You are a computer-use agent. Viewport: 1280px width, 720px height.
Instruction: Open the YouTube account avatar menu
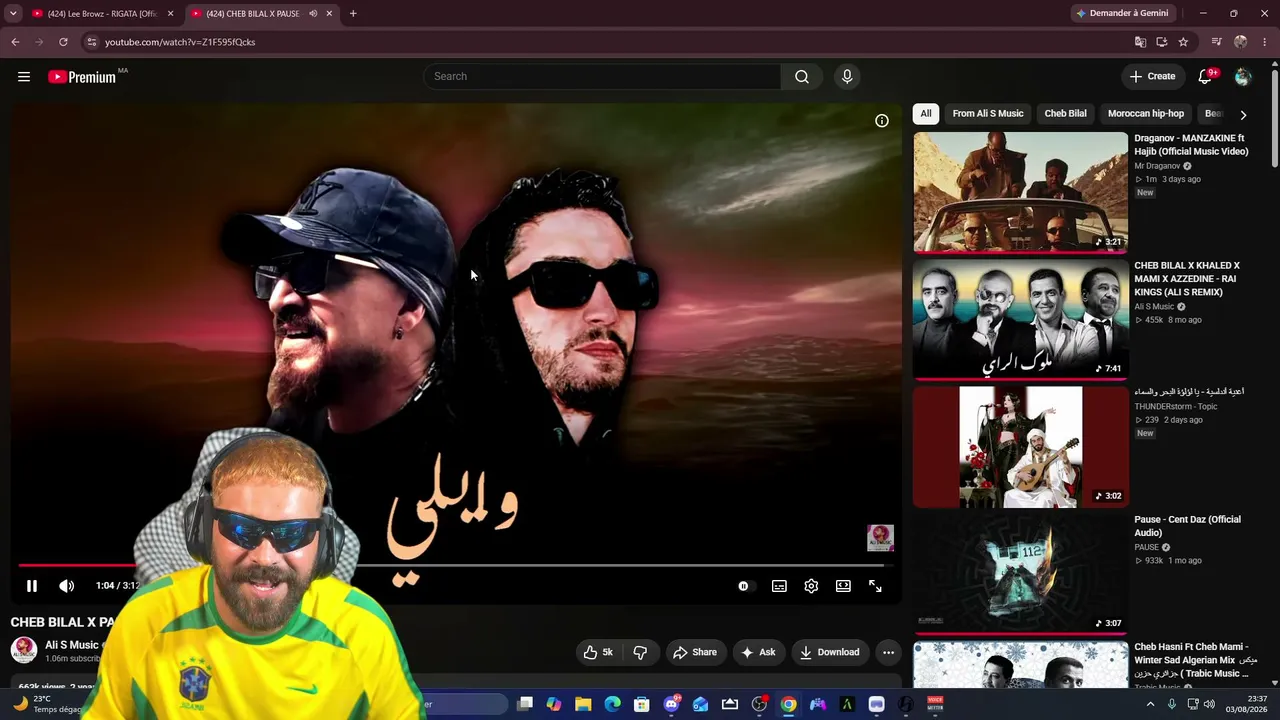[x=1243, y=77]
